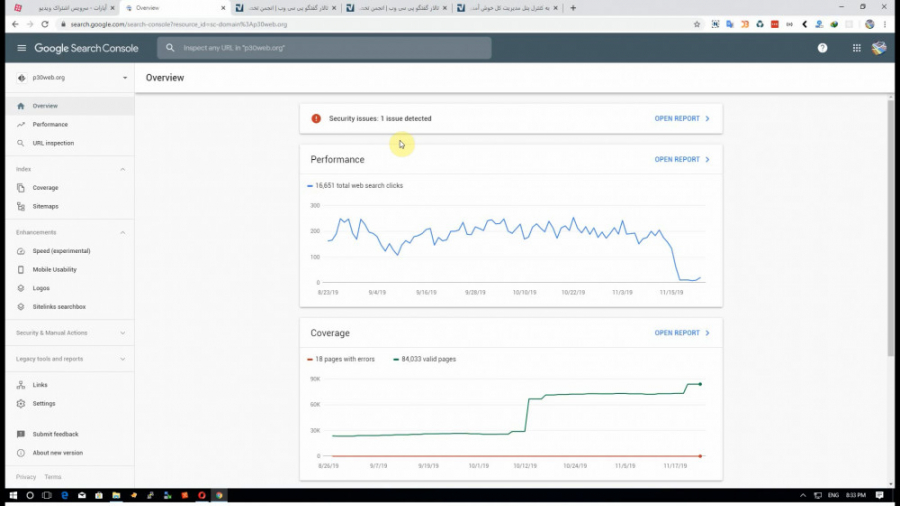This screenshot has height=506, width=900.
Task: Open Report for Coverage card
Action: 682,333
